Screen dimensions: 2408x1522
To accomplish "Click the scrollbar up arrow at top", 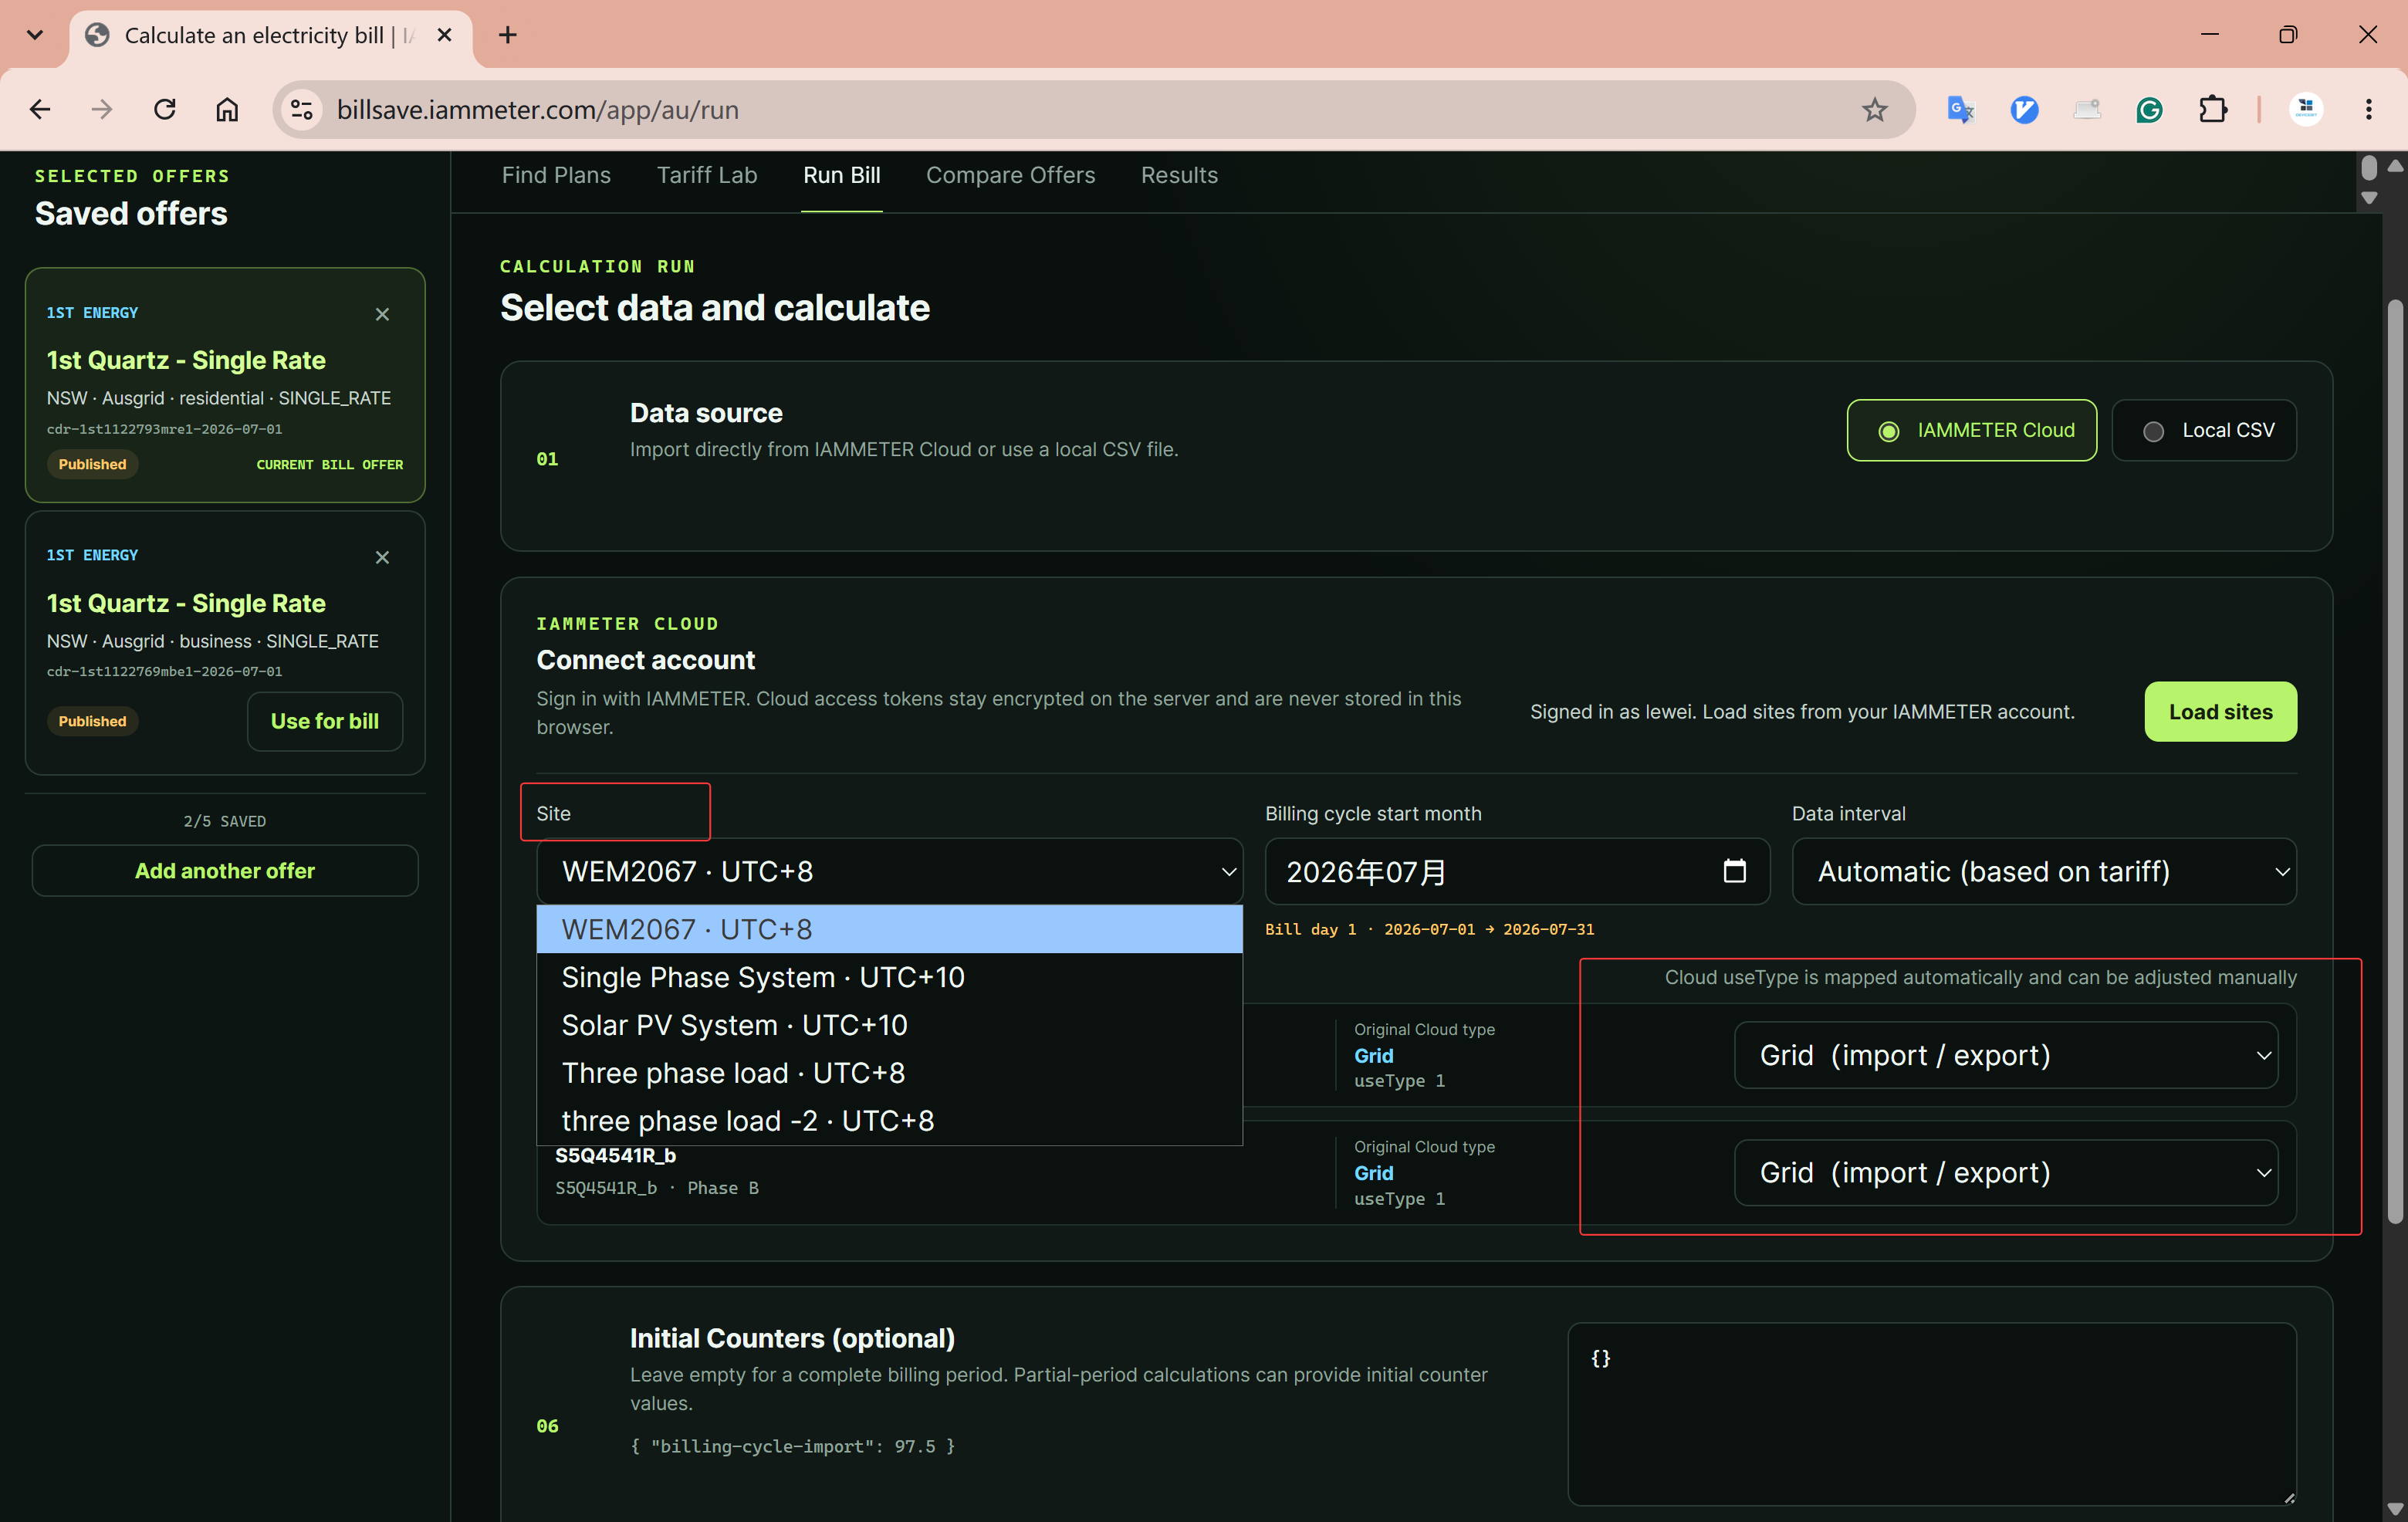I will pyautogui.click(x=2395, y=166).
